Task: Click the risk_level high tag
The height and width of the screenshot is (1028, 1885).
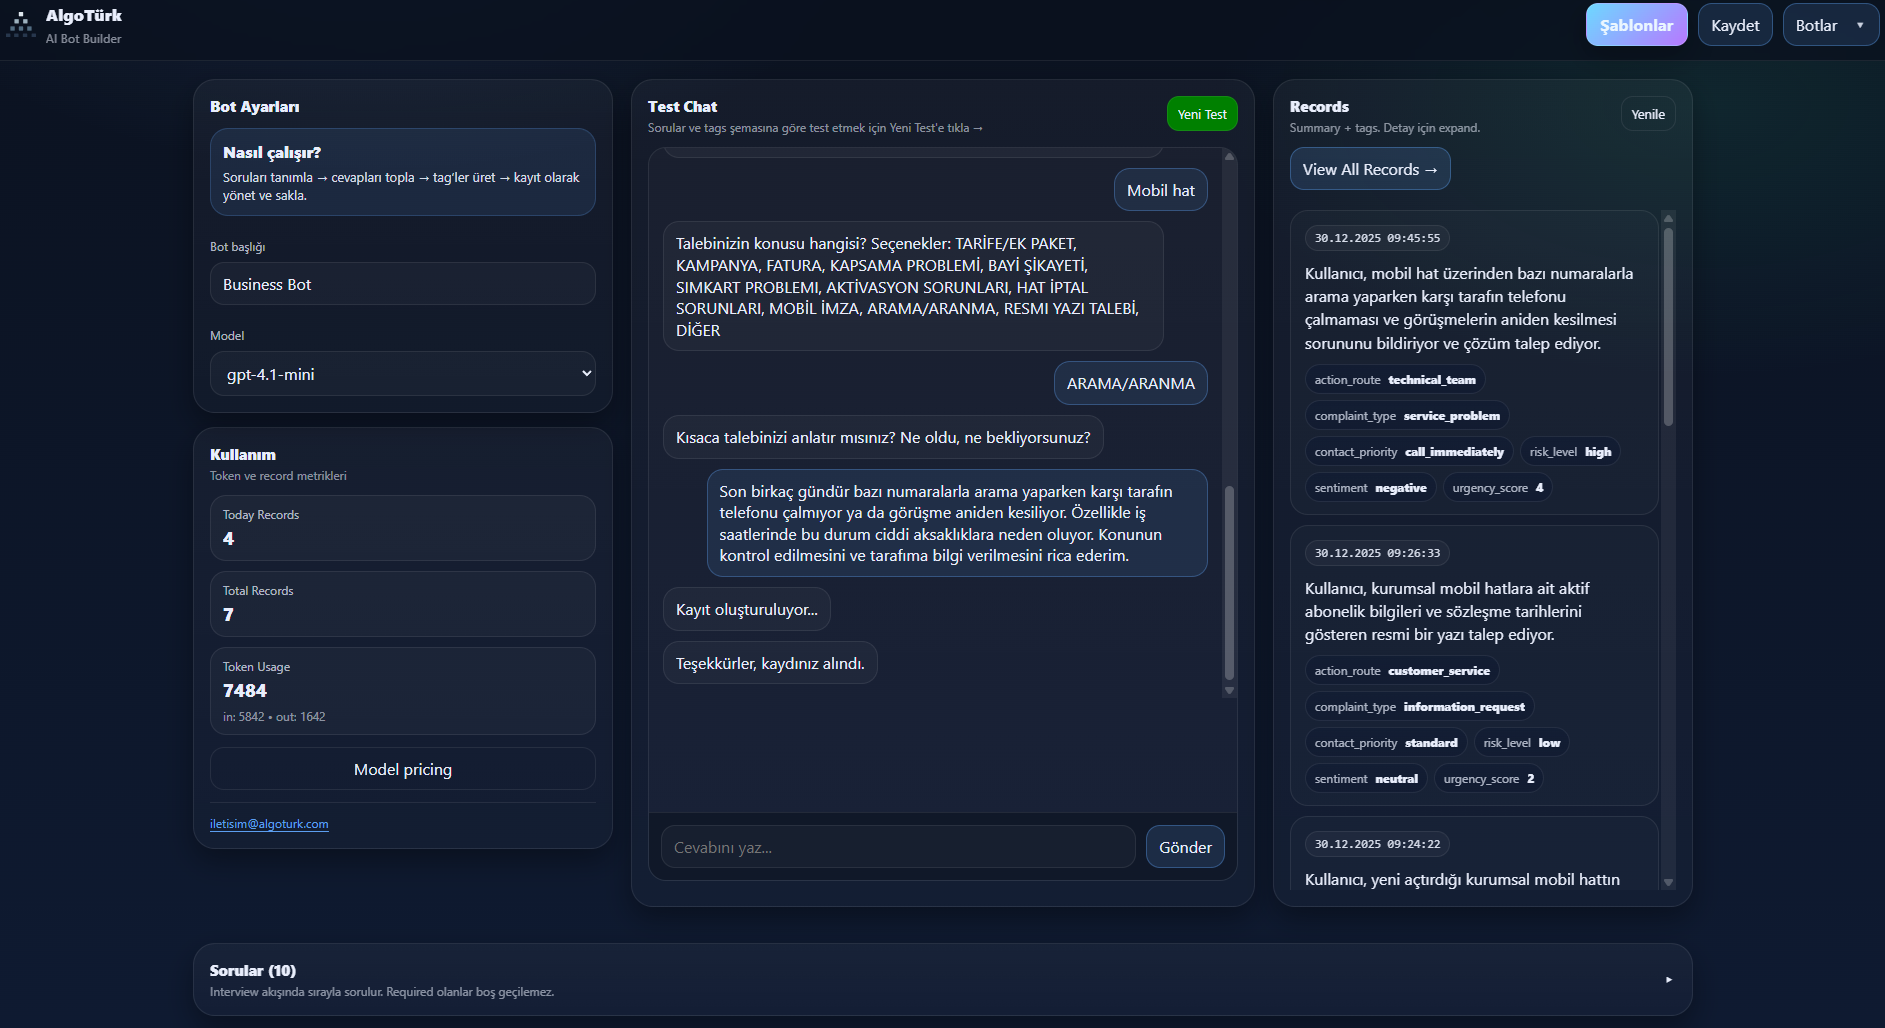Action: click(1569, 451)
